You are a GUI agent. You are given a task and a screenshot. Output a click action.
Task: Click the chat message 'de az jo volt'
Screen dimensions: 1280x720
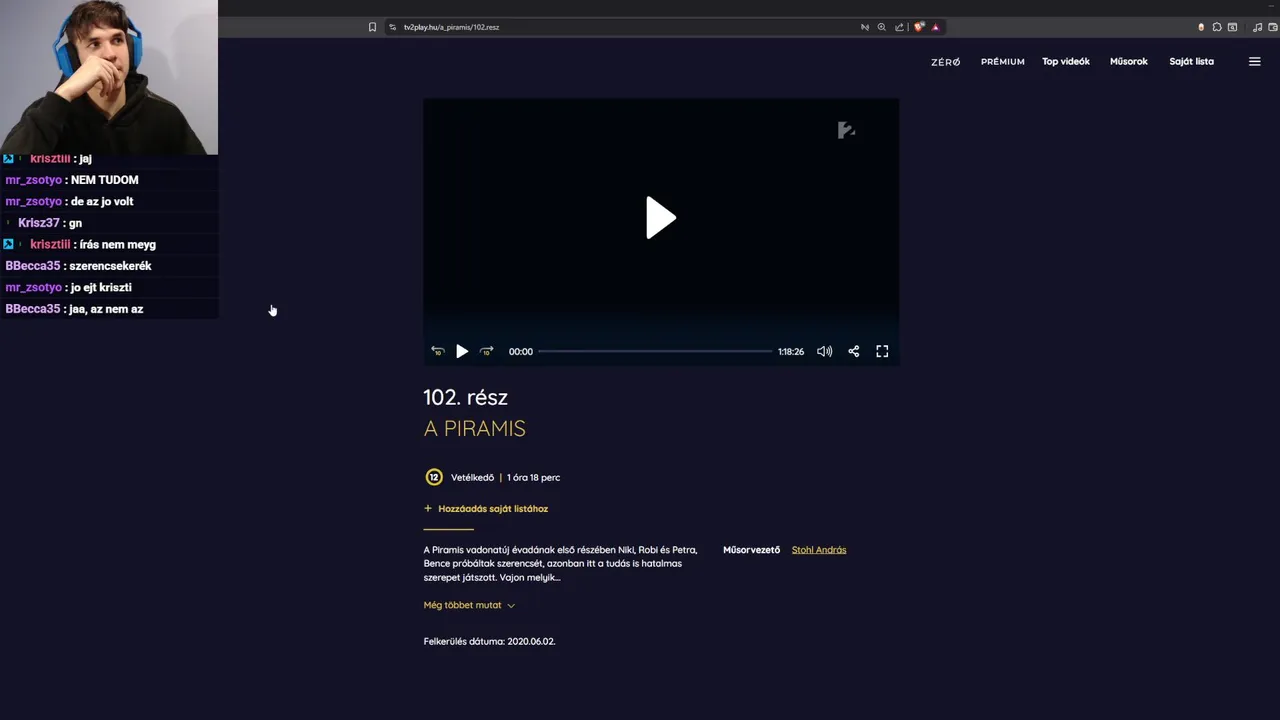point(102,201)
